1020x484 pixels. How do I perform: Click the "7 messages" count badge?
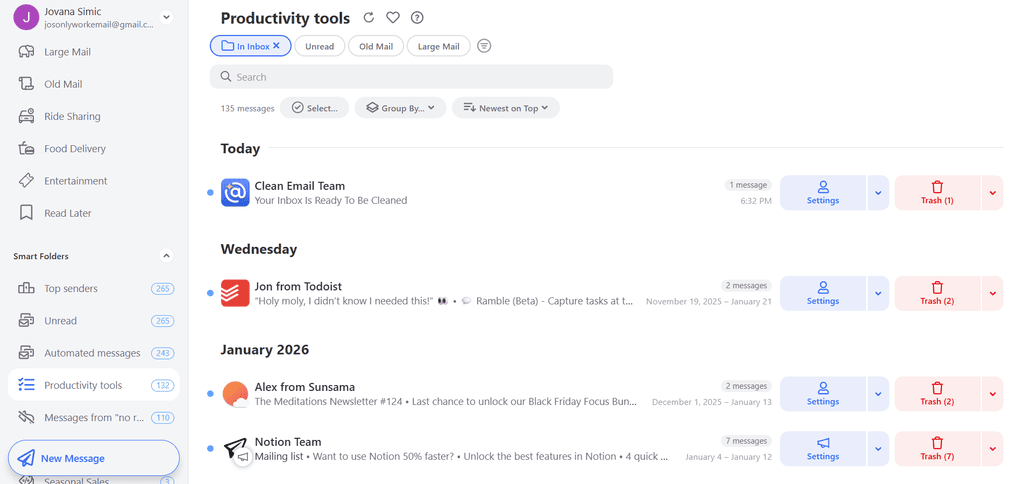tap(745, 441)
